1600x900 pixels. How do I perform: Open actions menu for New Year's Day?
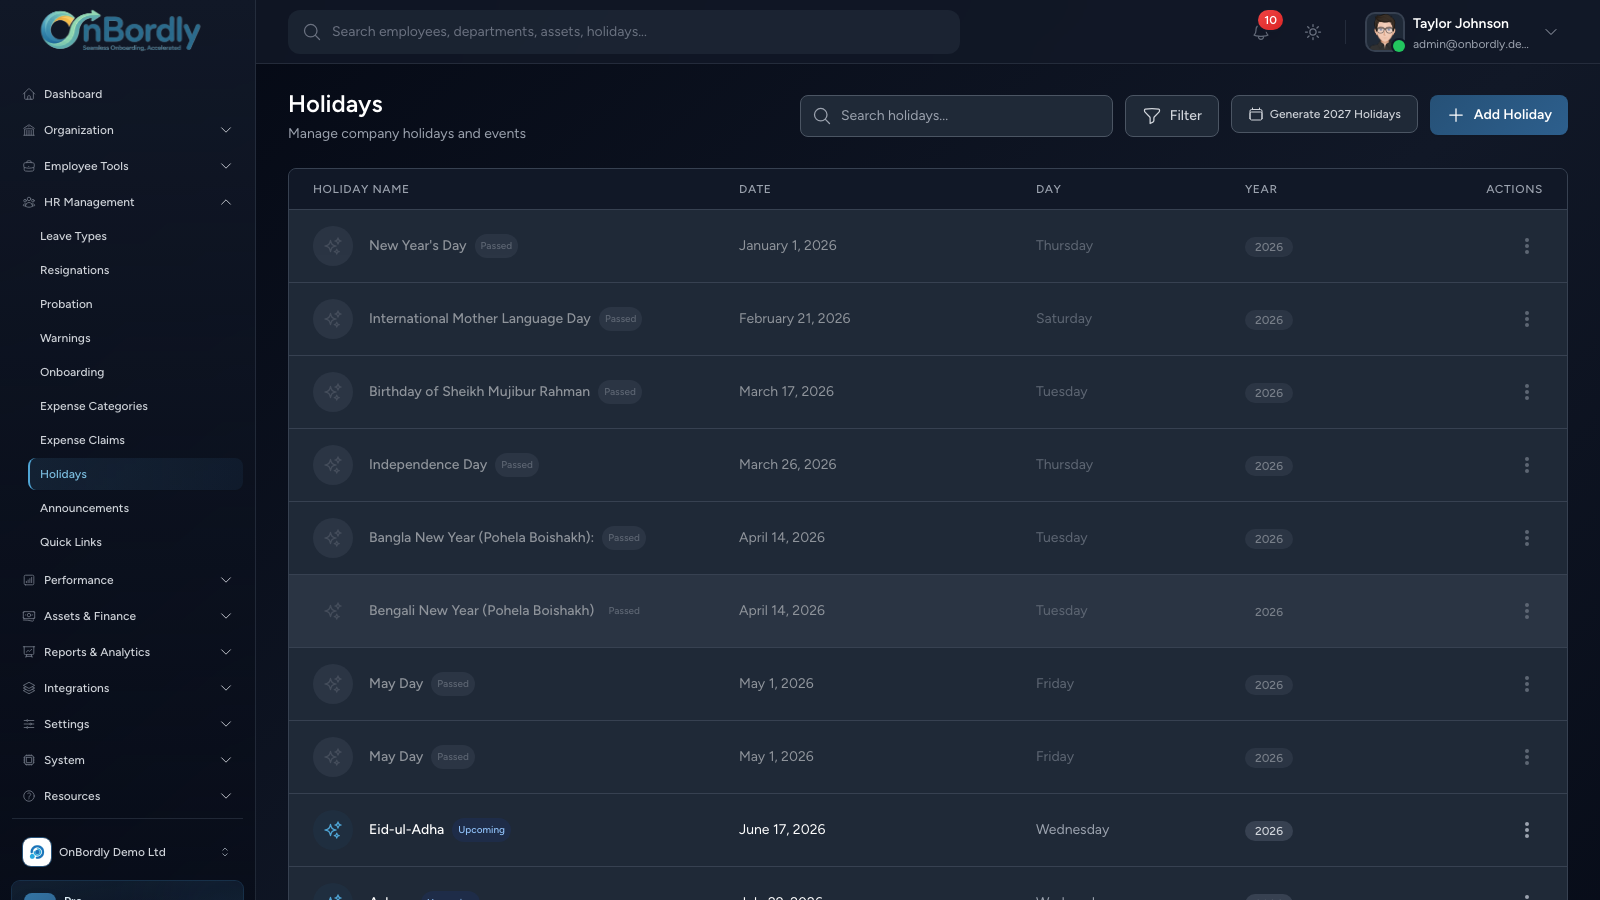pyautogui.click(x=1527, y=246)
